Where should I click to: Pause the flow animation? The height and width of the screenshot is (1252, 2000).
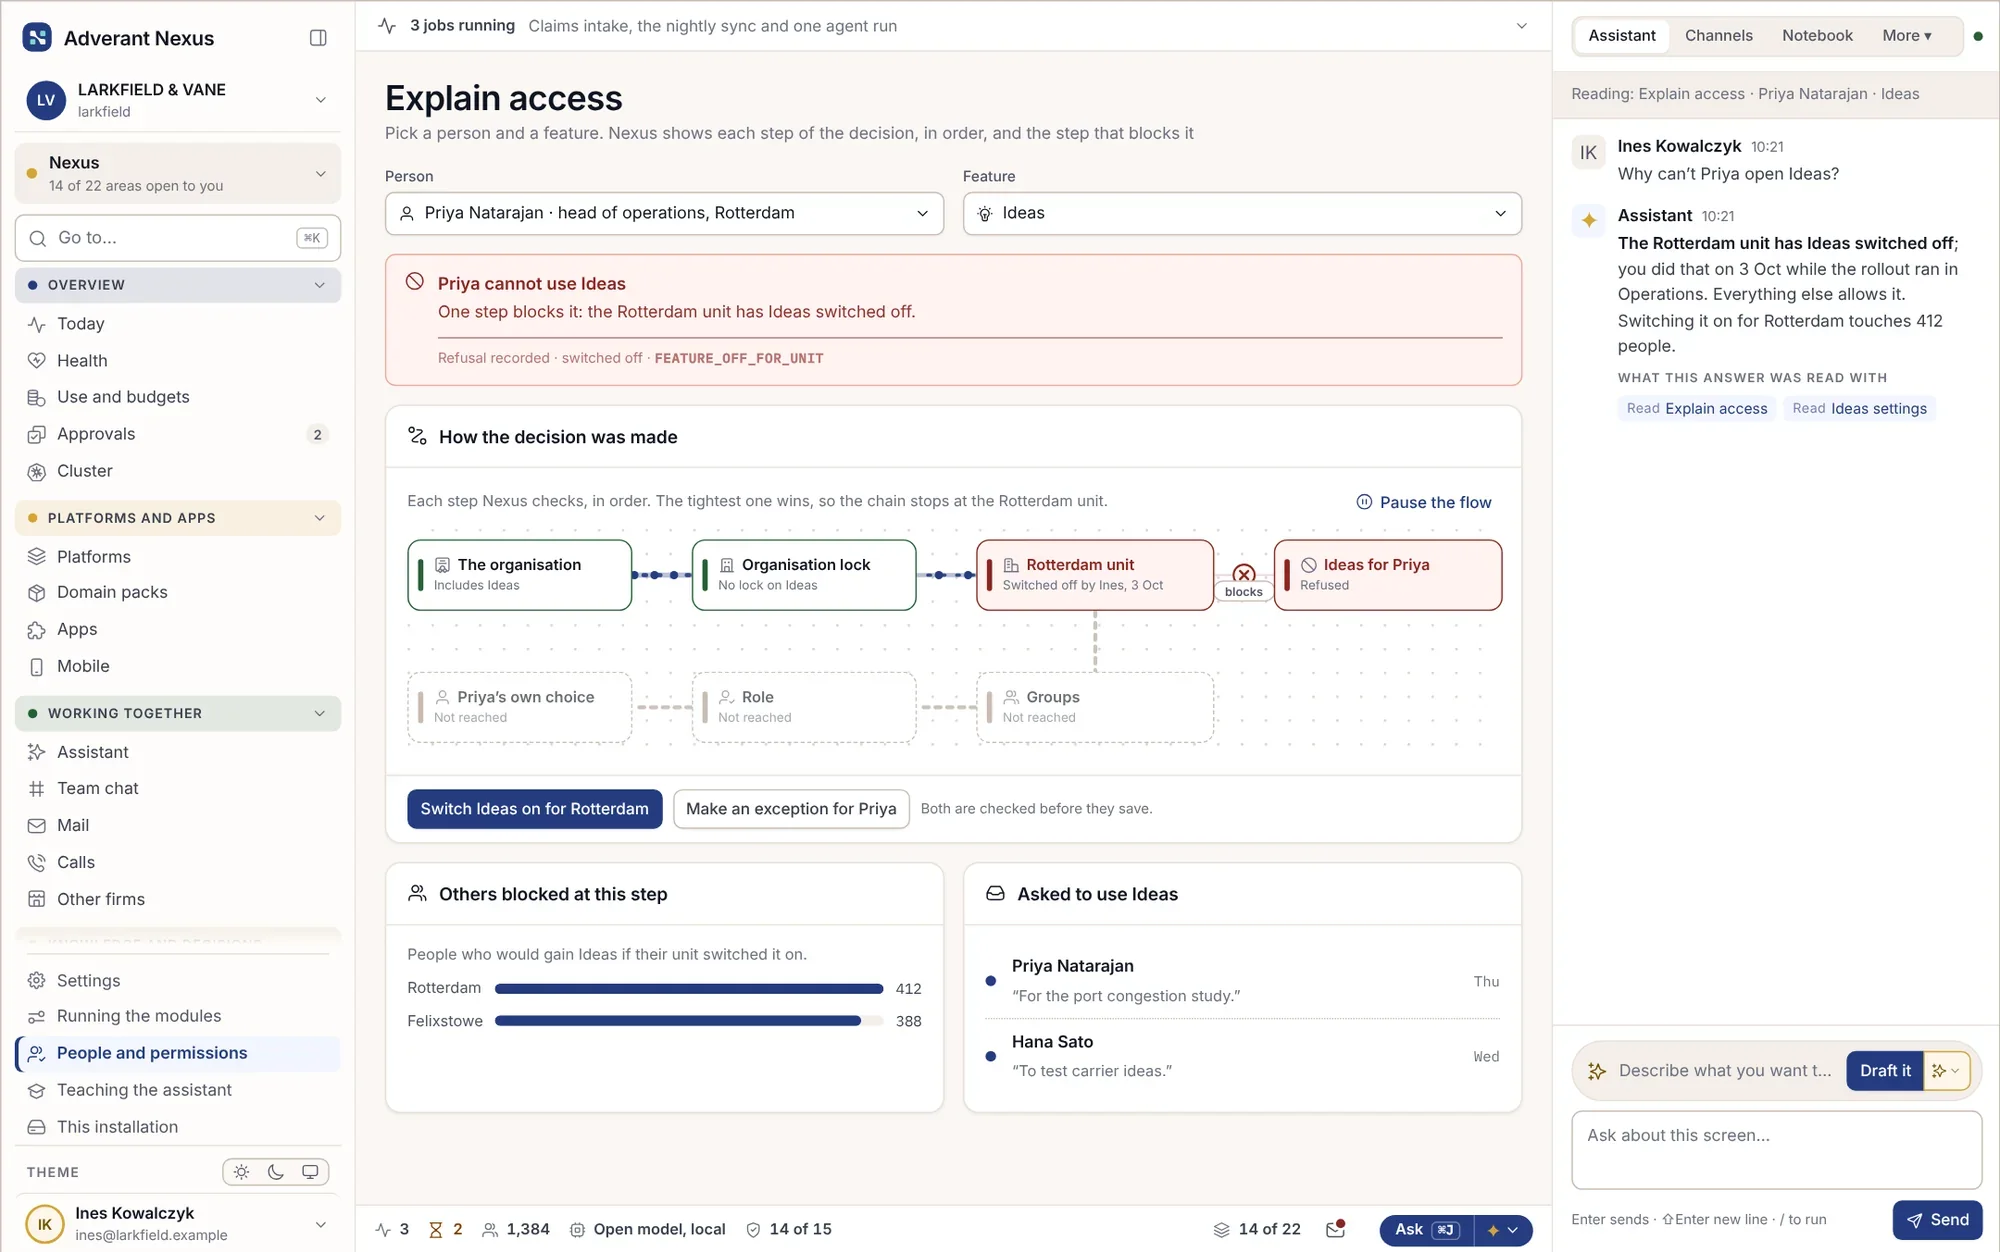[1423, 502]
